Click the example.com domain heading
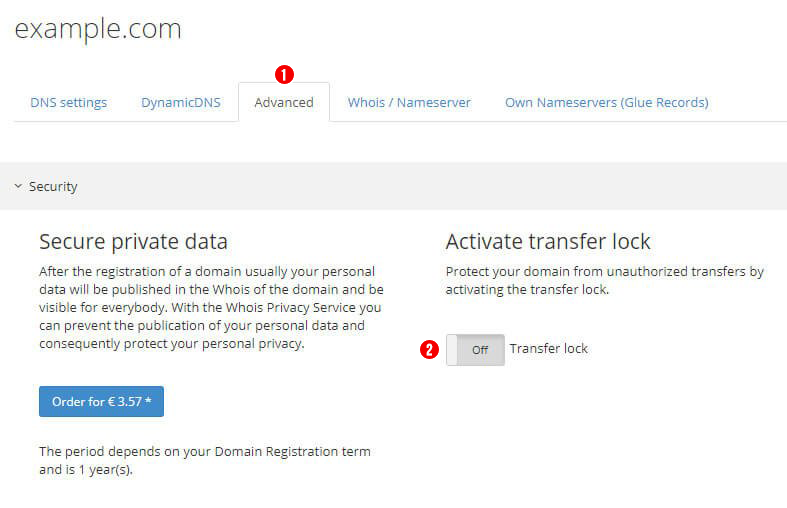The height and width of the screenshot is (508, 787). tap(98, 29)
